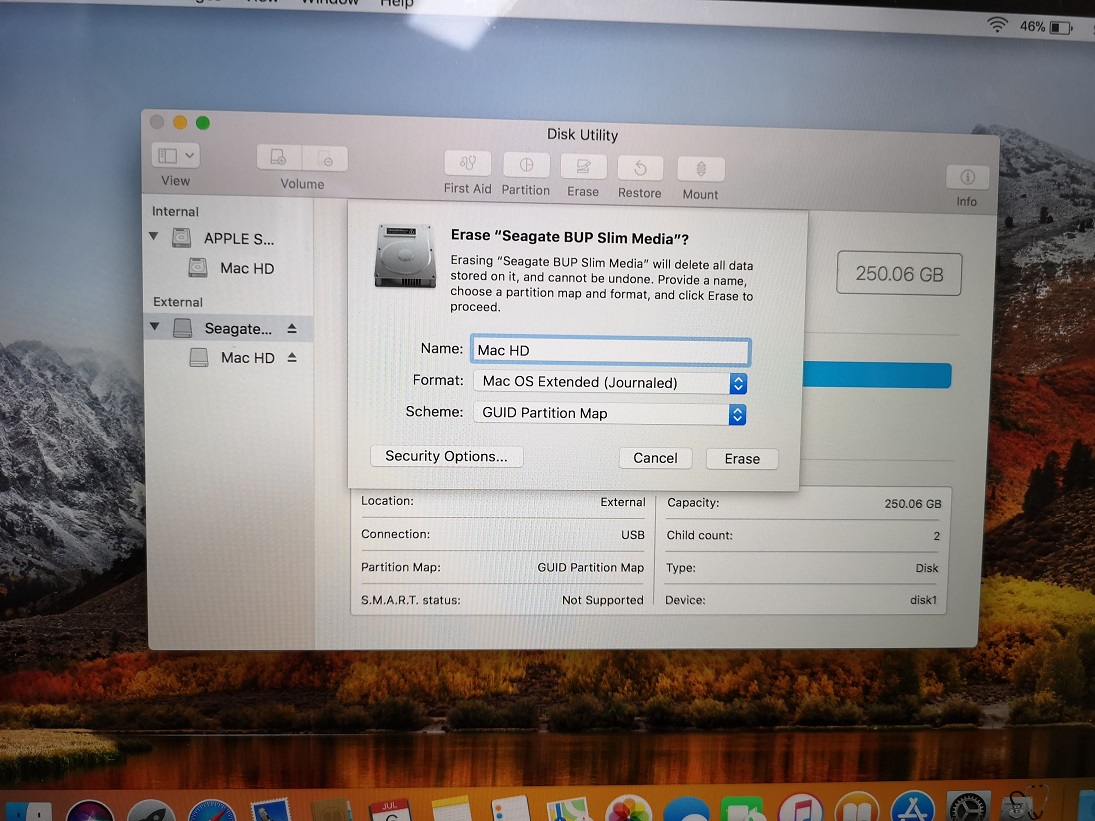Click the 46% battery percentage

pyautogui.click(x=1032, y=27)
